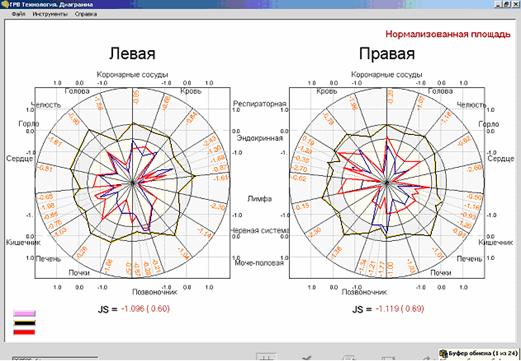
Task: Click the Эндокринная label between the charts
Action: pos(260,138)
